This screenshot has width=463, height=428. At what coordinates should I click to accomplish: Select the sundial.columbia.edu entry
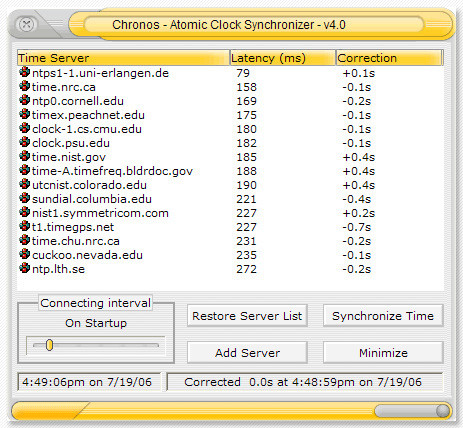[92, 199]
